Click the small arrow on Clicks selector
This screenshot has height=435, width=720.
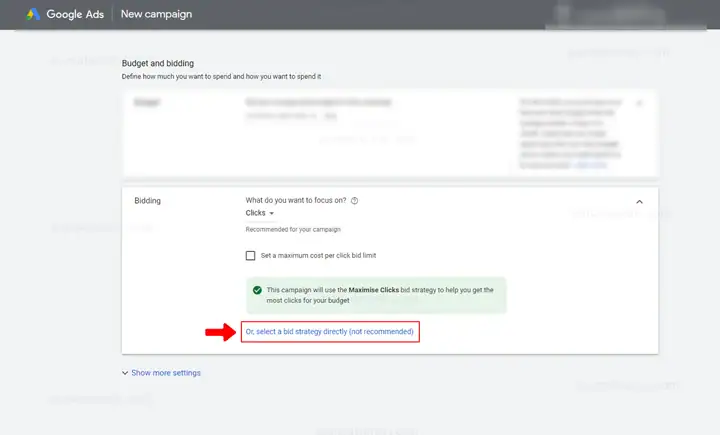[271, 214]
